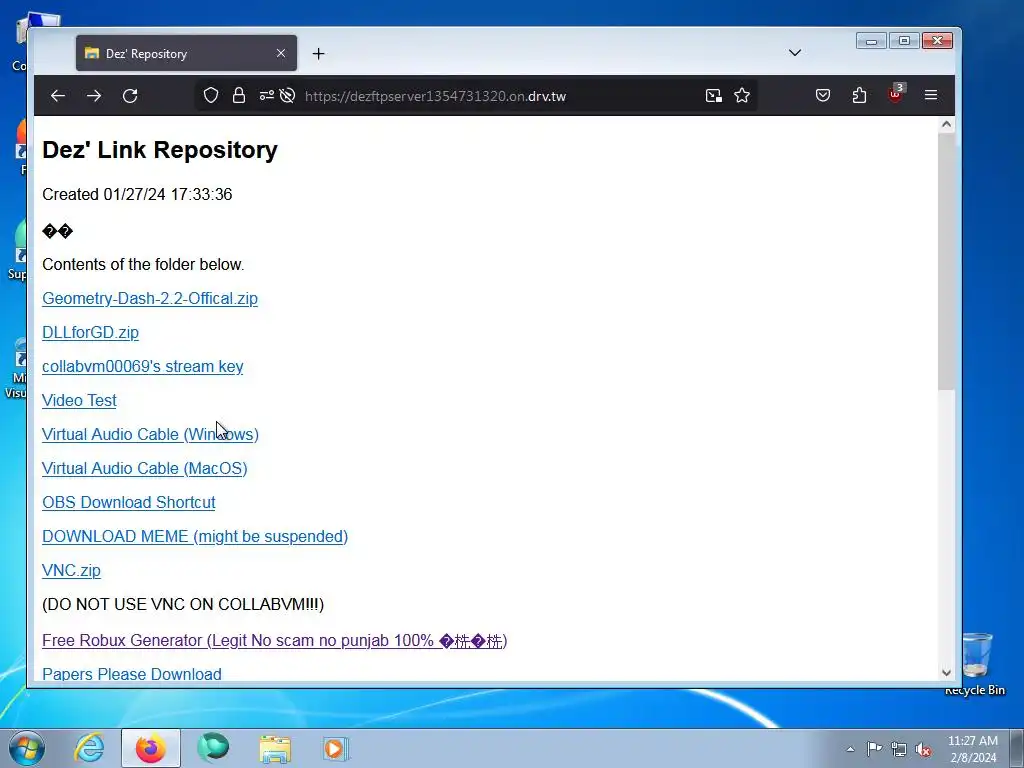Click the muted volume tray icon
Viewport: 1024px width, 768px height.
pyautogui.click(x=923, y=749)
